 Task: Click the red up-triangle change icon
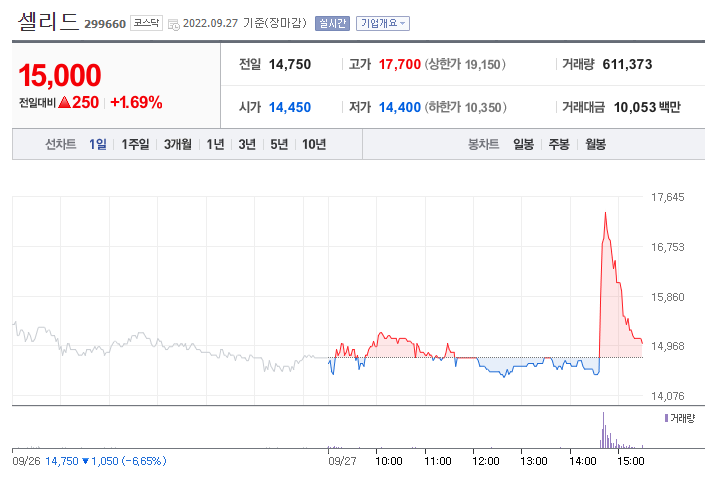point(64,102)
